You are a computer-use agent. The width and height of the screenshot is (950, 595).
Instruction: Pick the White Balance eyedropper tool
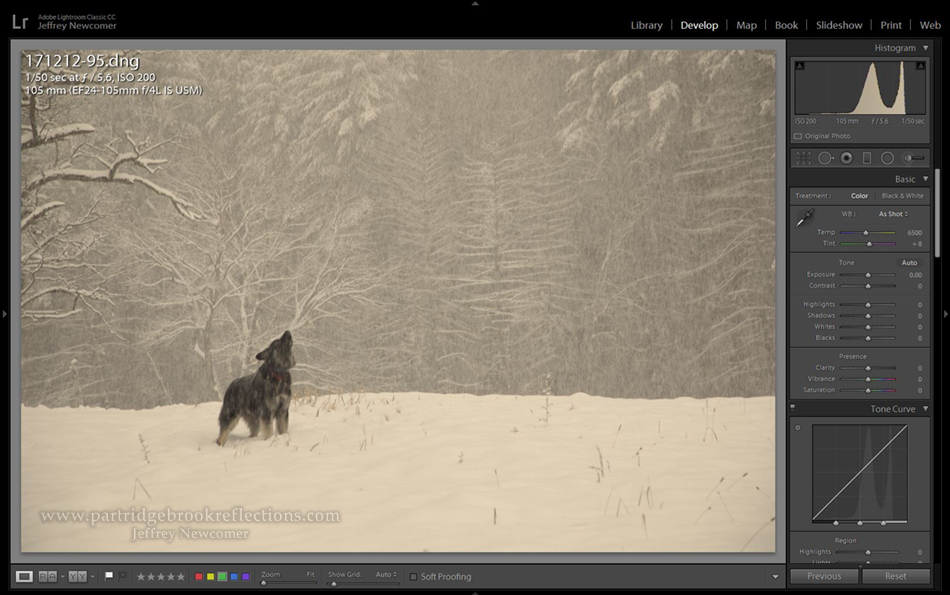coord(805,218)
